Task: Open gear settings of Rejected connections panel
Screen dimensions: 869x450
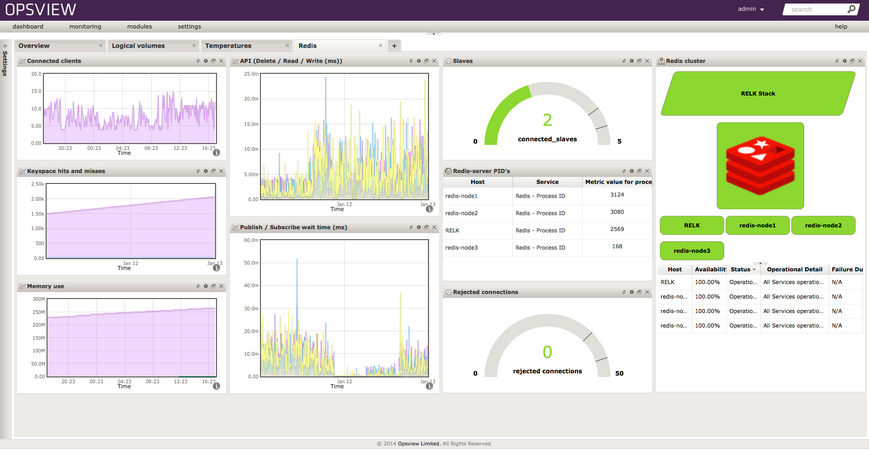Action: [632, 293]
